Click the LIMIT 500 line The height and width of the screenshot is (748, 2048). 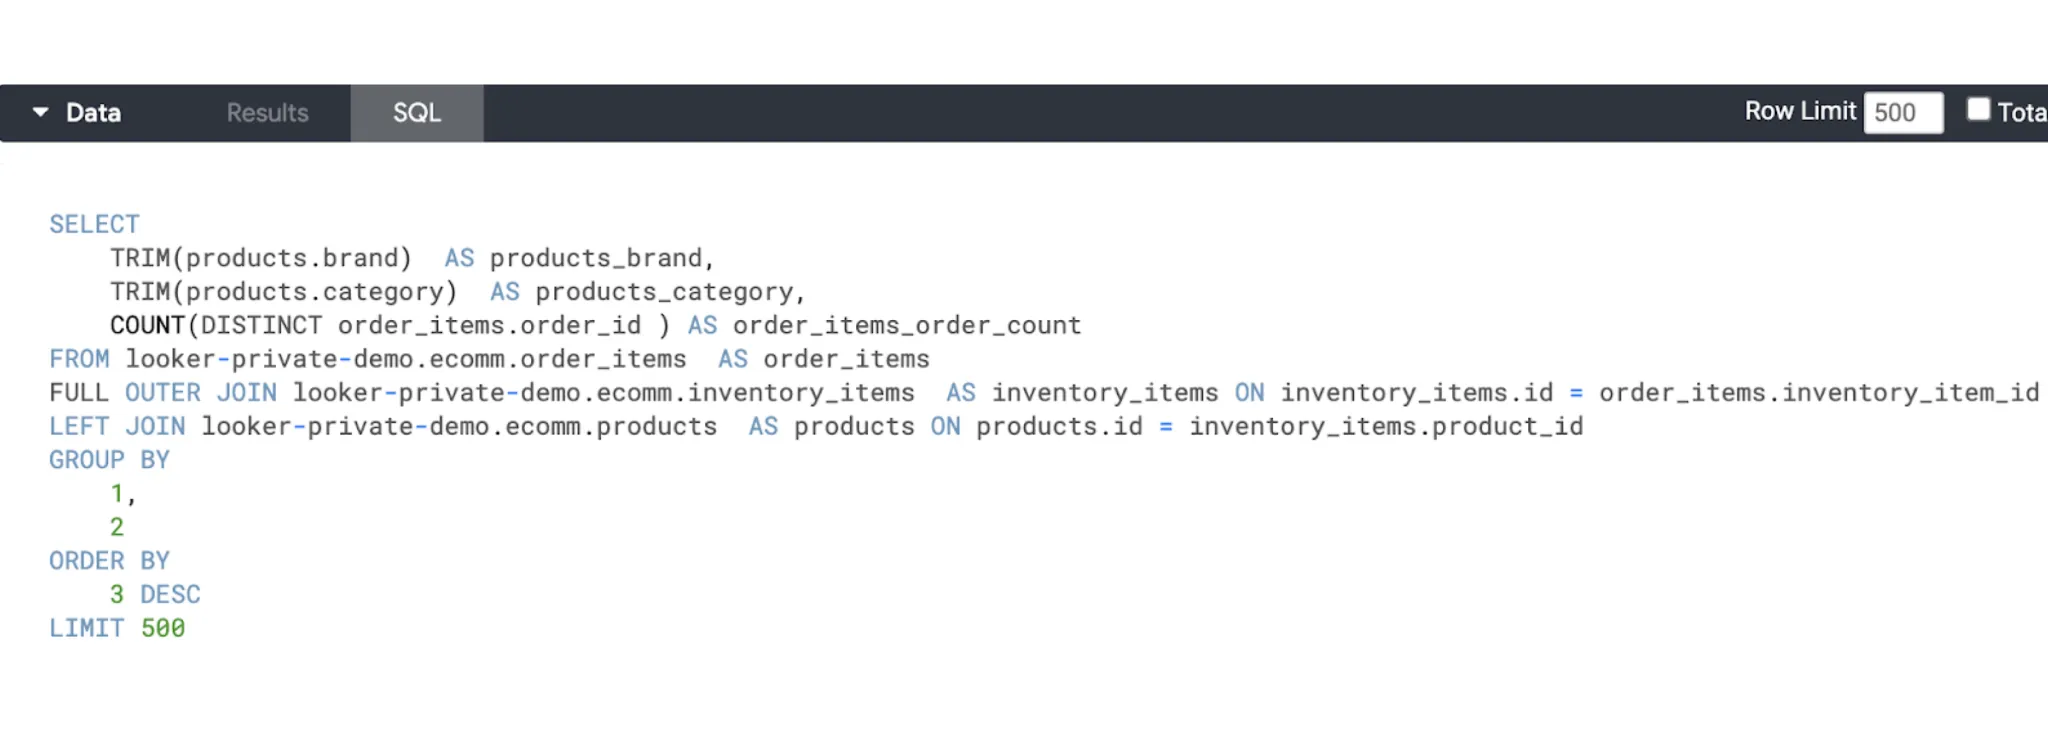pyautogui.click(x=117, y=628)
